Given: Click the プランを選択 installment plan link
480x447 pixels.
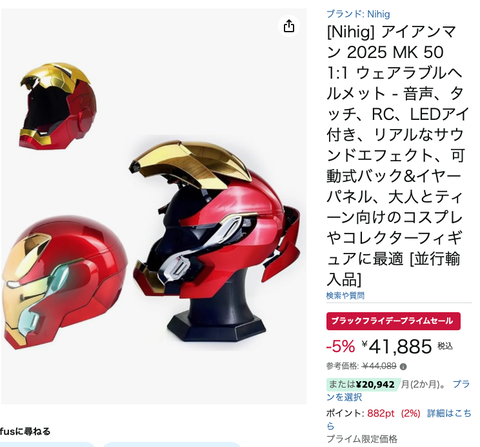Looking at the screenshot, I should tap(398, 391).
